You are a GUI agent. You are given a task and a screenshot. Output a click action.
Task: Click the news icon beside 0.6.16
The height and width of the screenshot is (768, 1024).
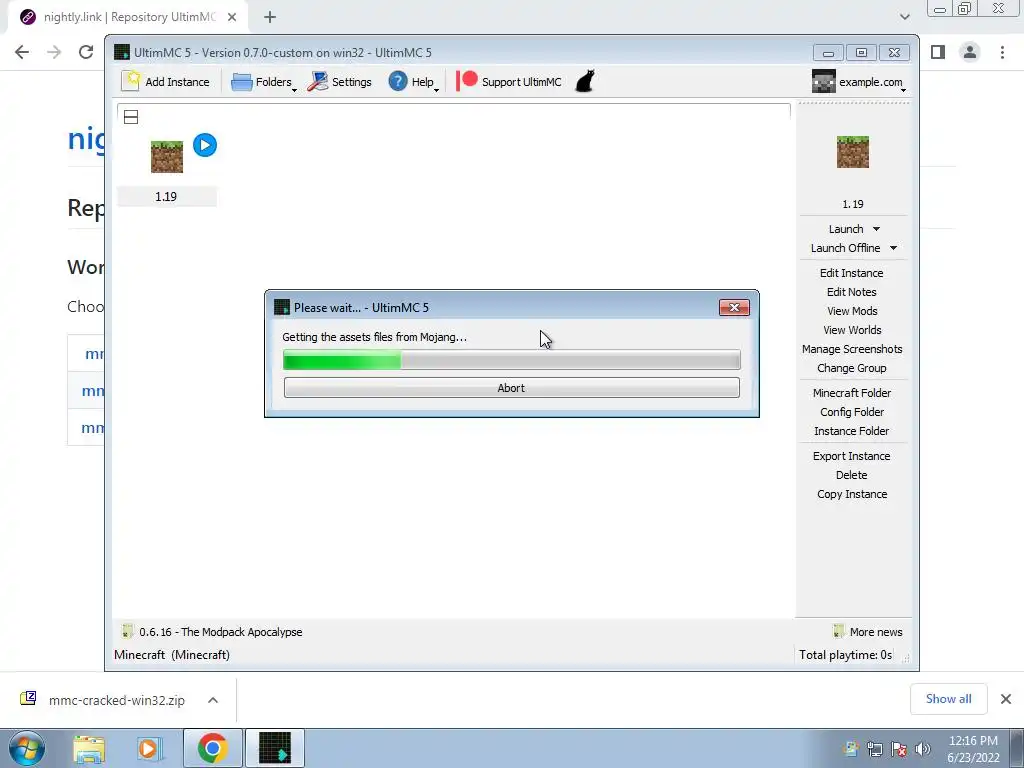click(x=127, y=631)
